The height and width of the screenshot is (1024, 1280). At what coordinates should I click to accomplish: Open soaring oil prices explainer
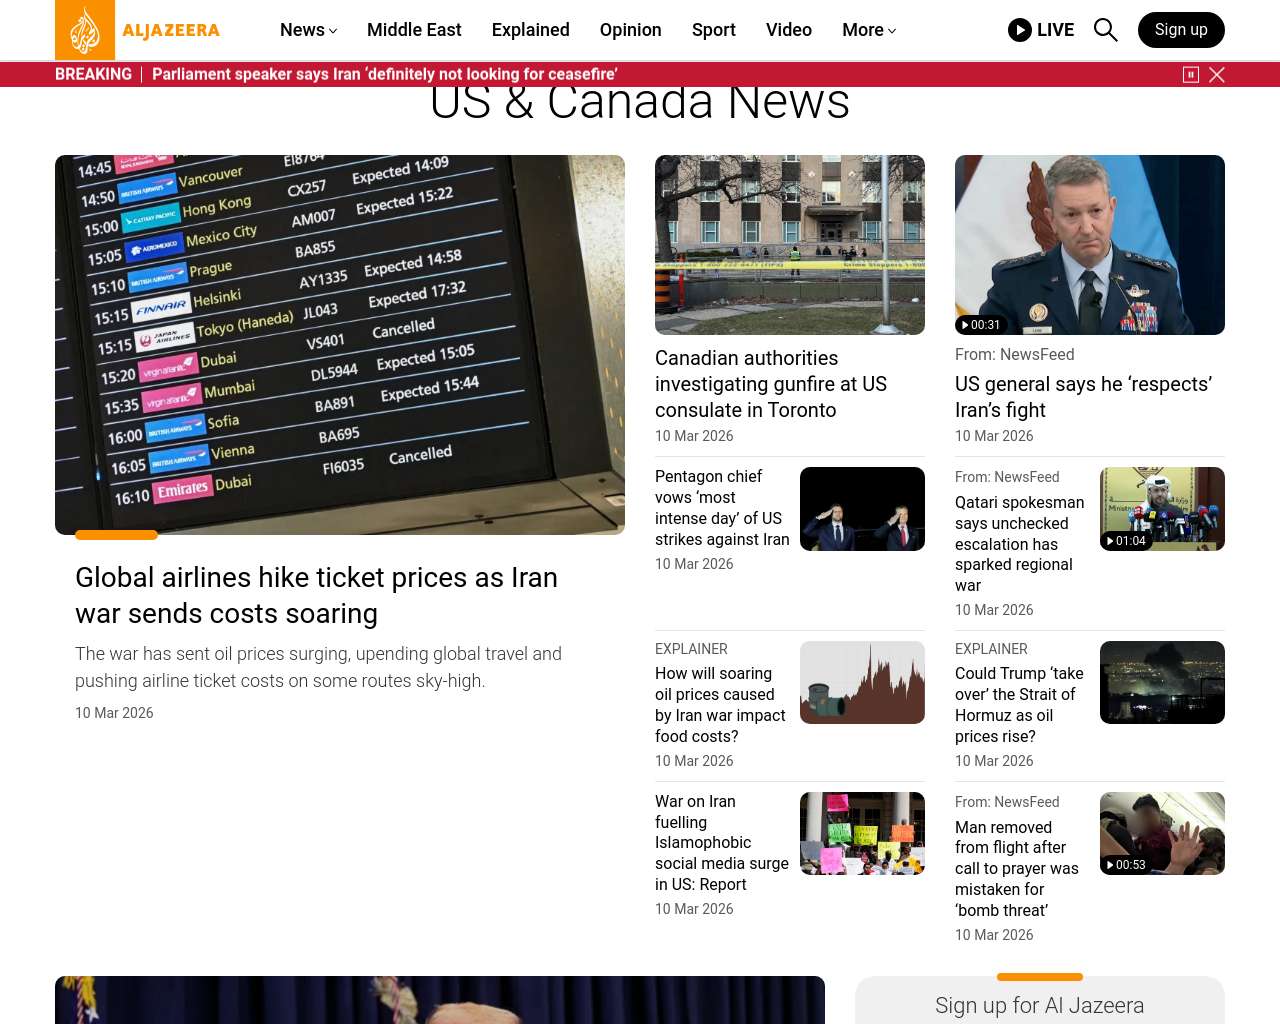tap(720, 705)
